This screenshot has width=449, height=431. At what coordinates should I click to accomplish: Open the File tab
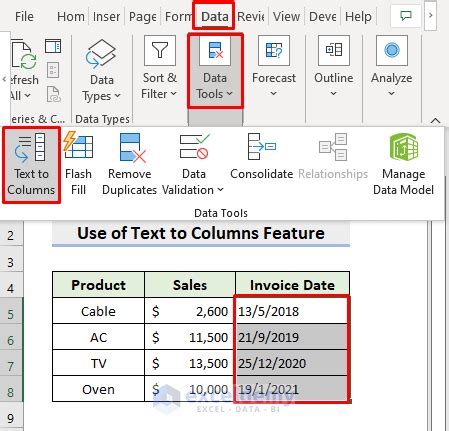click(x=24, y=16)
